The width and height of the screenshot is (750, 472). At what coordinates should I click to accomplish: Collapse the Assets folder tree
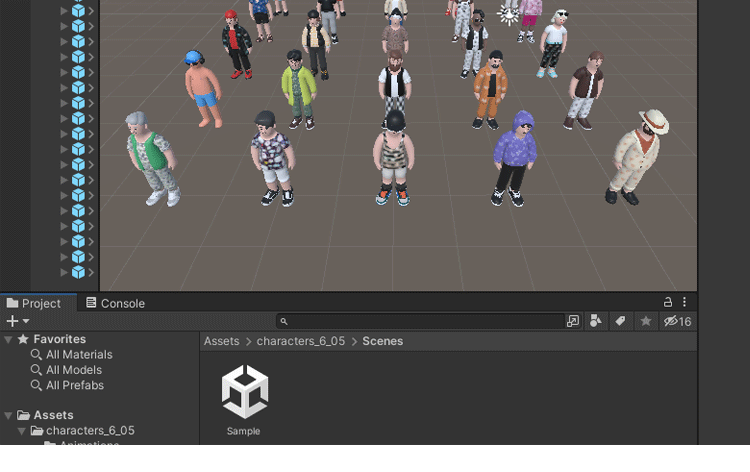click(x=8, y=416)
